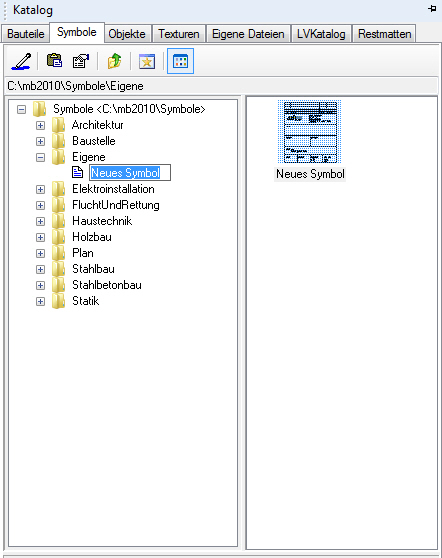Click the Symbole root folder icon
Viewport: 442px width, 558px height.
click(40, 109)
